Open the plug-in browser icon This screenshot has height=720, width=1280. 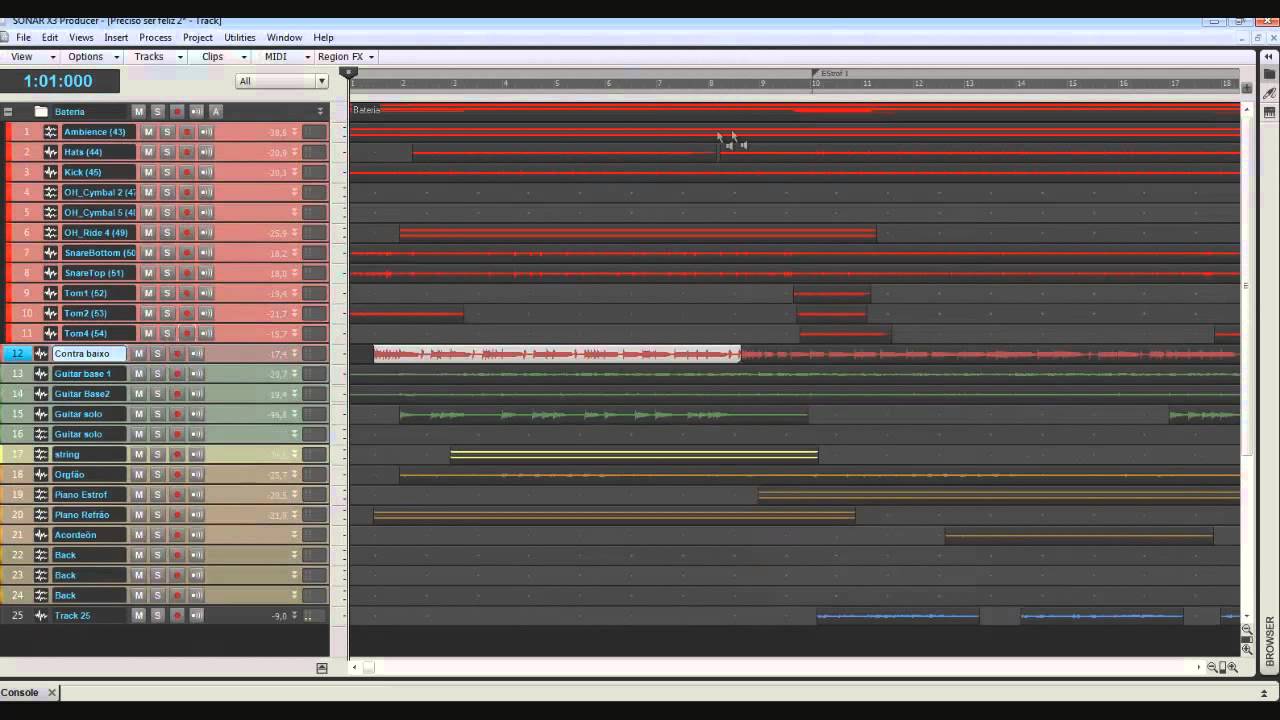[1269, 93]
